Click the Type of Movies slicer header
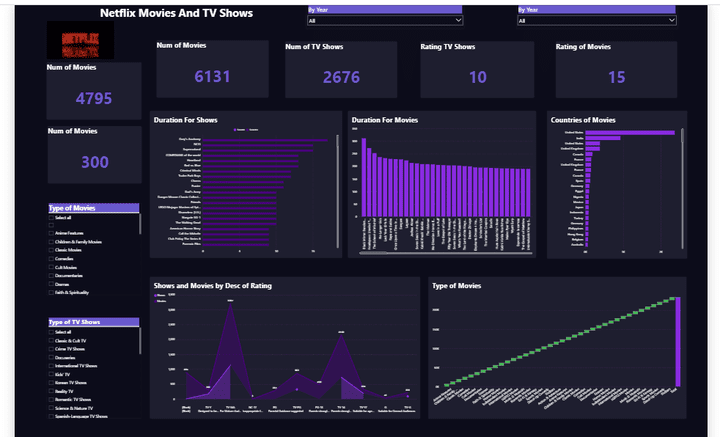Image resolution: width=720 pixels, height=437 pixels. click(x=94, y=208)
